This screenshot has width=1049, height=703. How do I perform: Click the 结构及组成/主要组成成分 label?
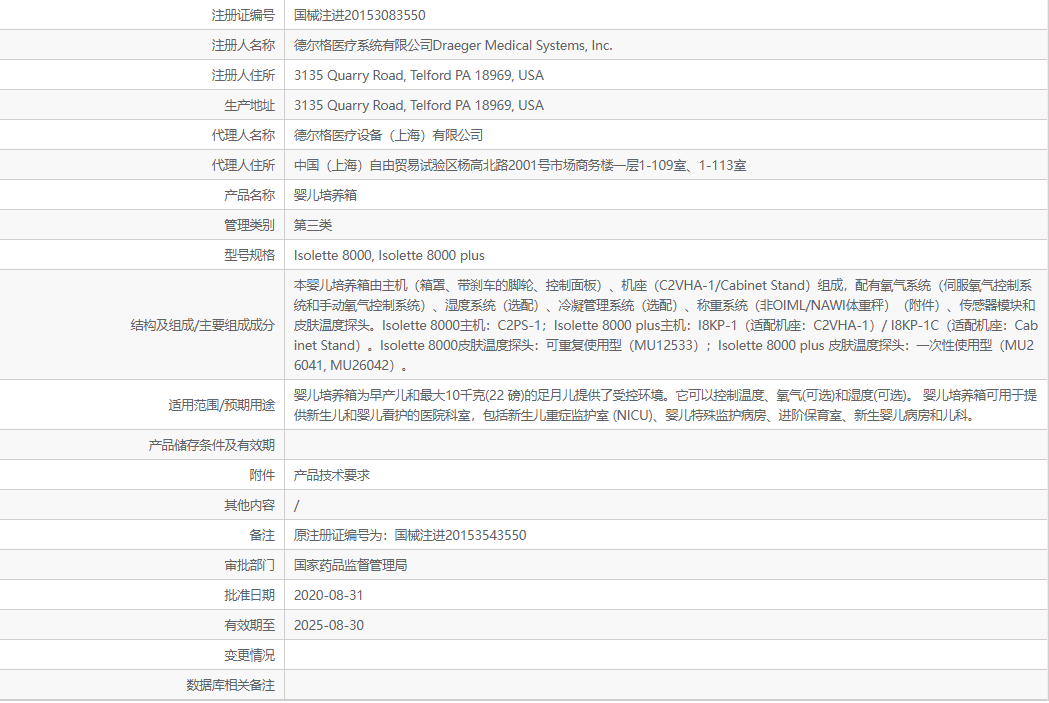202,326
